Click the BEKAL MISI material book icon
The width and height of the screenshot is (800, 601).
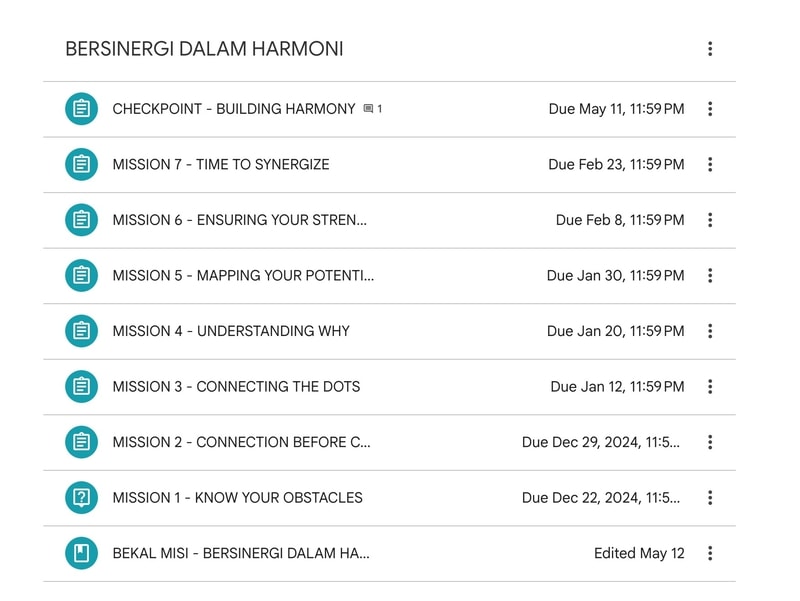coord(81,553)
